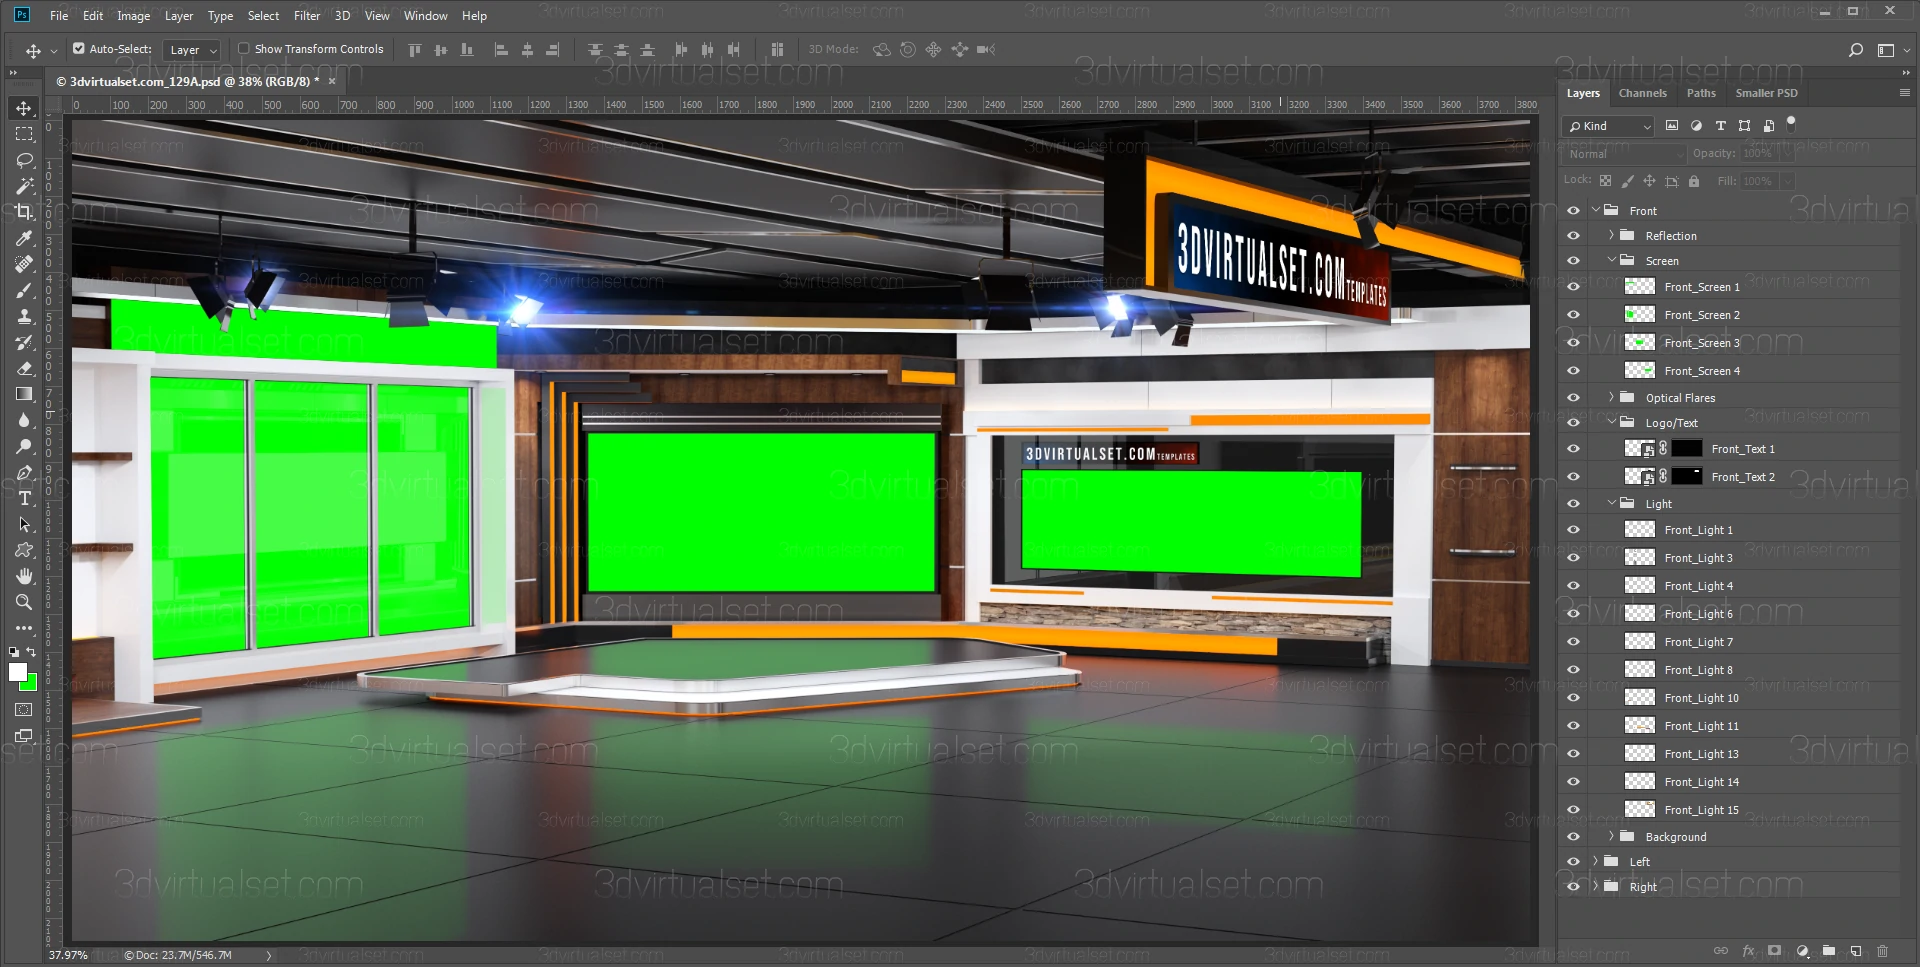Select the Zoom tool
This screenshot has width=1920, height=967.
[x=24, y=602]
